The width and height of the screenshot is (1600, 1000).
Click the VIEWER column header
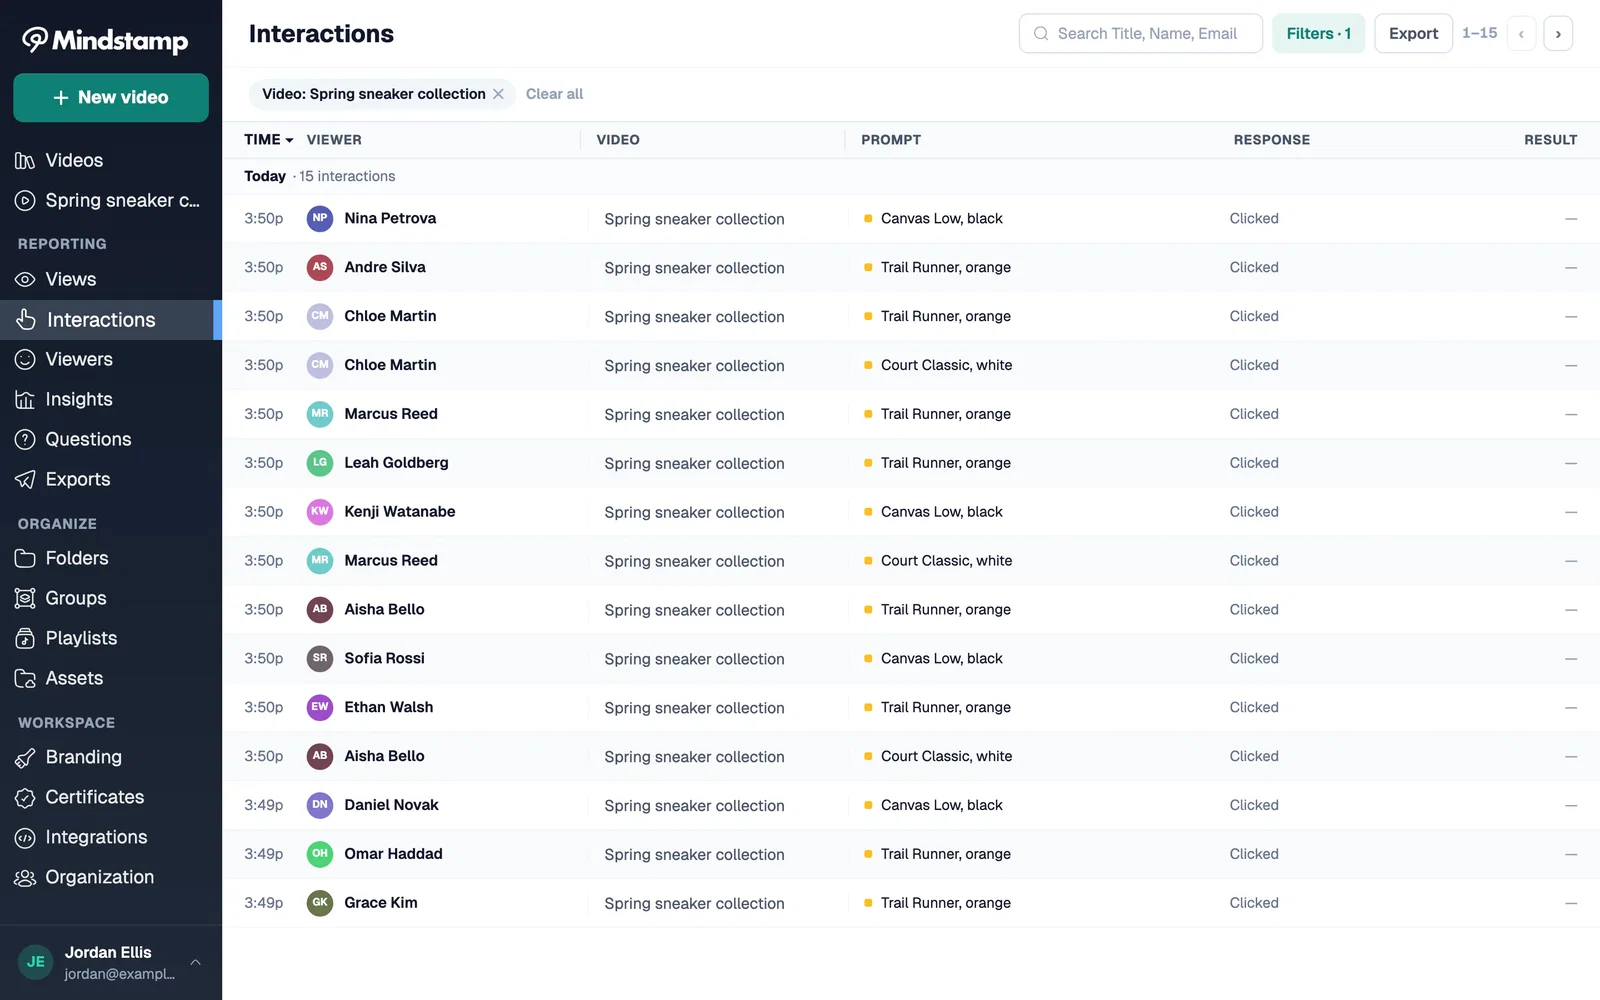tap(334, 140)
